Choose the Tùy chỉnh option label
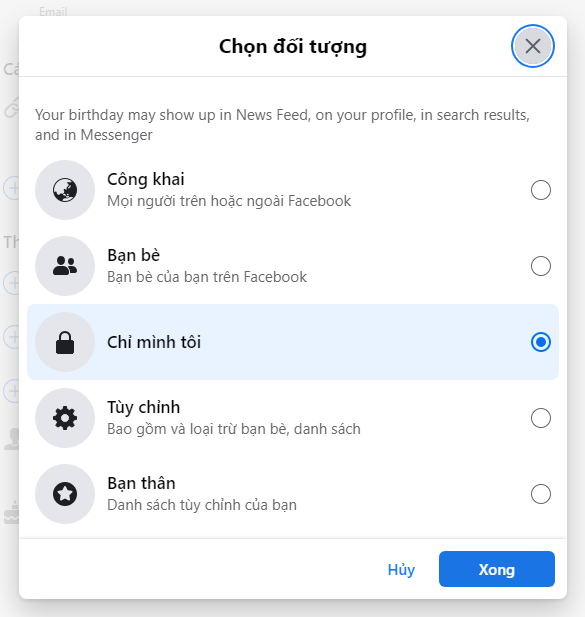585x617 pixels. click(x=144, y=407)
